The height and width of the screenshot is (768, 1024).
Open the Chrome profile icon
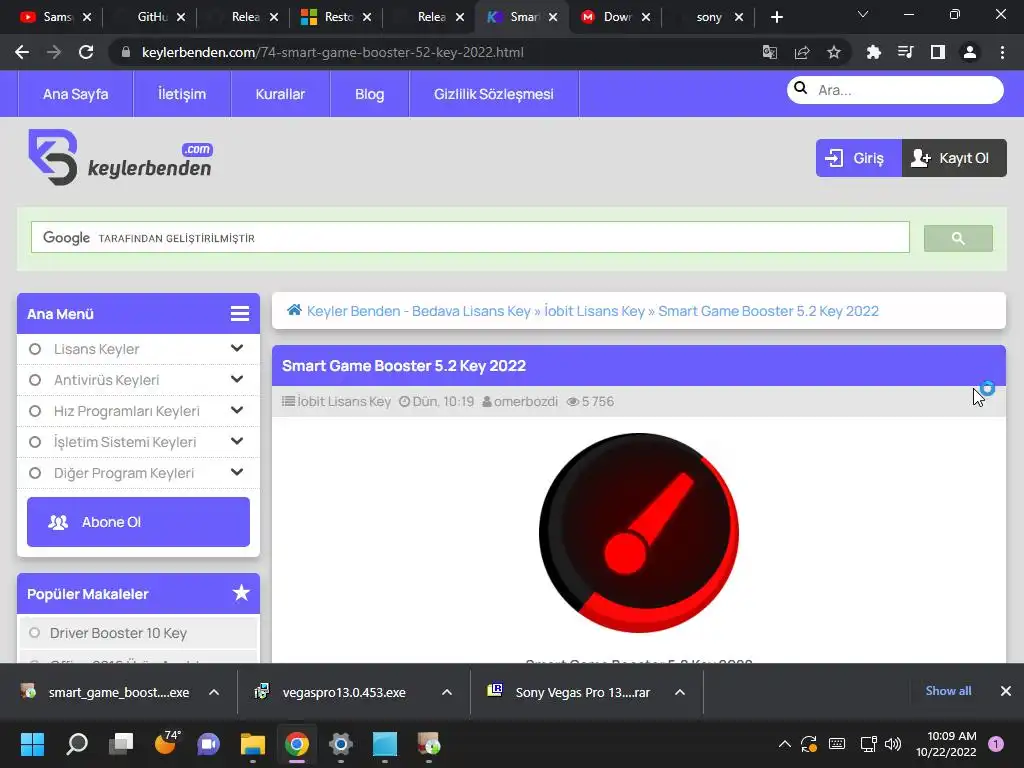tap(970, 52)
